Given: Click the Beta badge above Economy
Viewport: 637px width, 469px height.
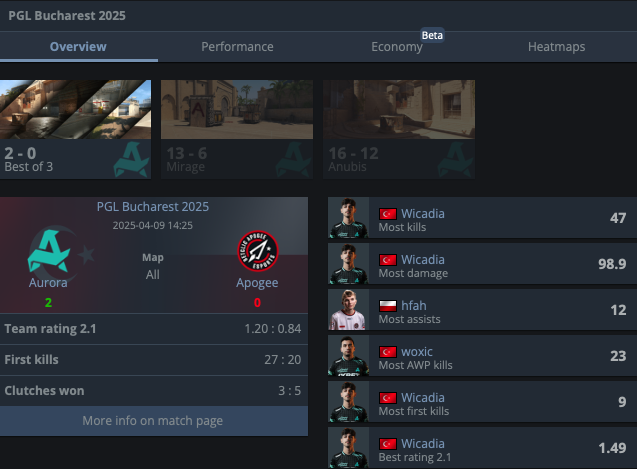Looking at the screenshot, I should [x=432, y=35].
